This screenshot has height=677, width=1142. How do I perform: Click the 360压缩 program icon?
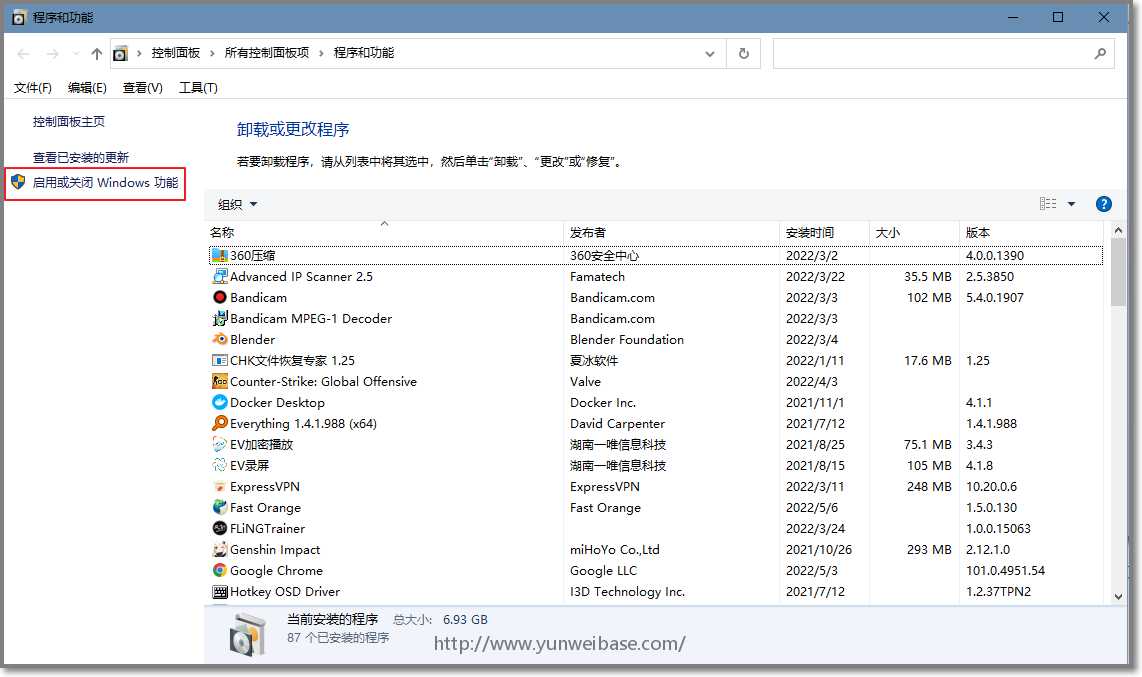pos(219,256)
